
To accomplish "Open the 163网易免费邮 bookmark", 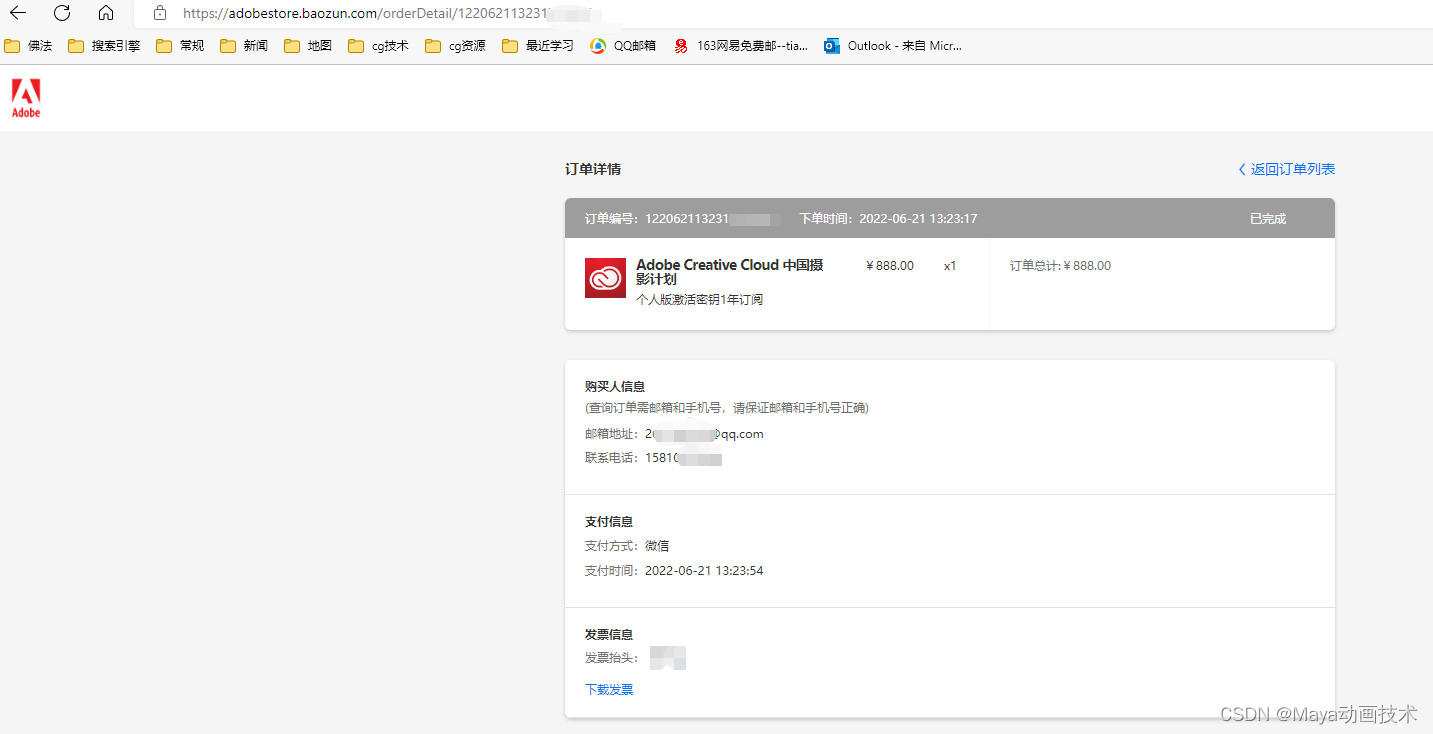I will point(741,46).
